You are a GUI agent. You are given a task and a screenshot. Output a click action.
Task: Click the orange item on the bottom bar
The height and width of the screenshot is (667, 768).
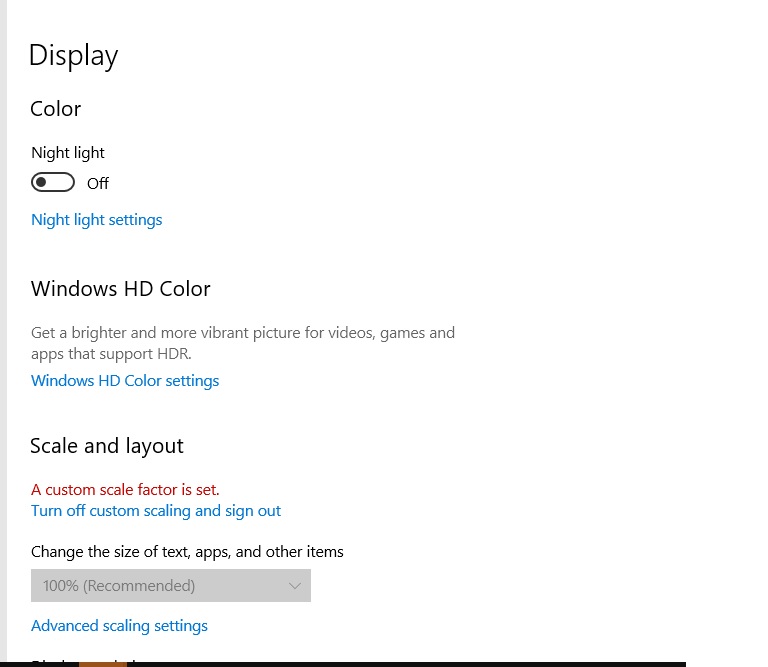[x=96, y=663]
